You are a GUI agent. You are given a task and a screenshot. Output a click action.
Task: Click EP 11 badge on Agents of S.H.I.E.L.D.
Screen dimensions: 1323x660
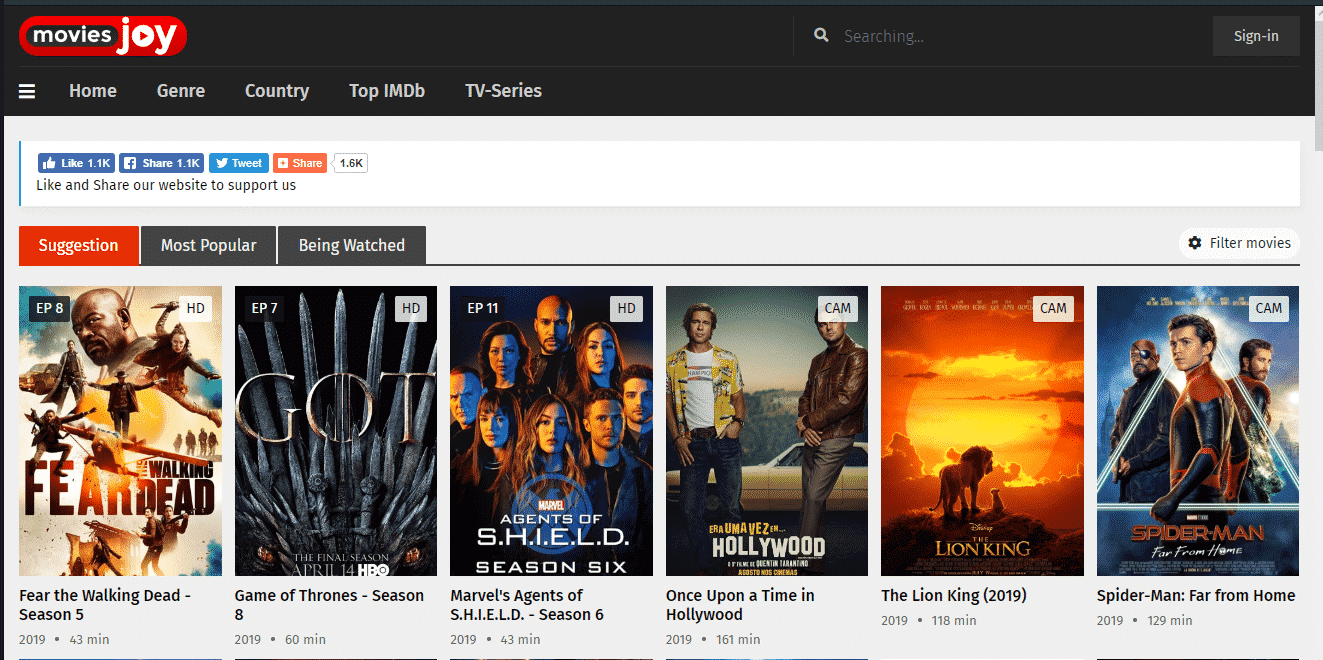coord(483,308)
